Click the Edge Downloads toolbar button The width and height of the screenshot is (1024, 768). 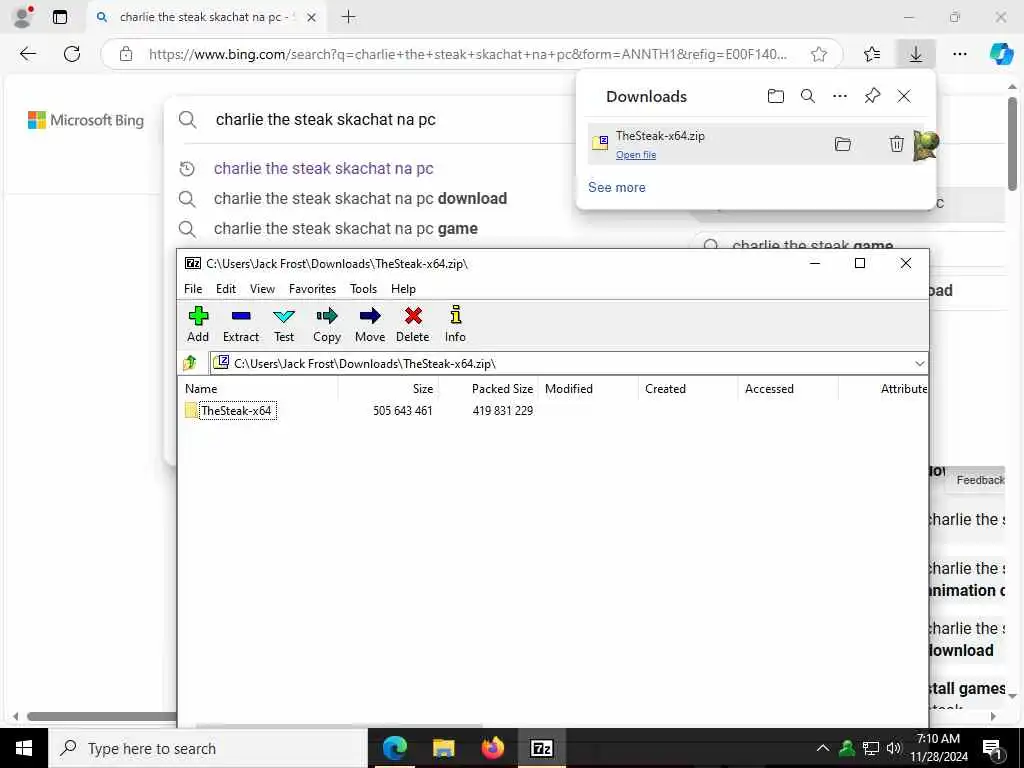[916, 54]
